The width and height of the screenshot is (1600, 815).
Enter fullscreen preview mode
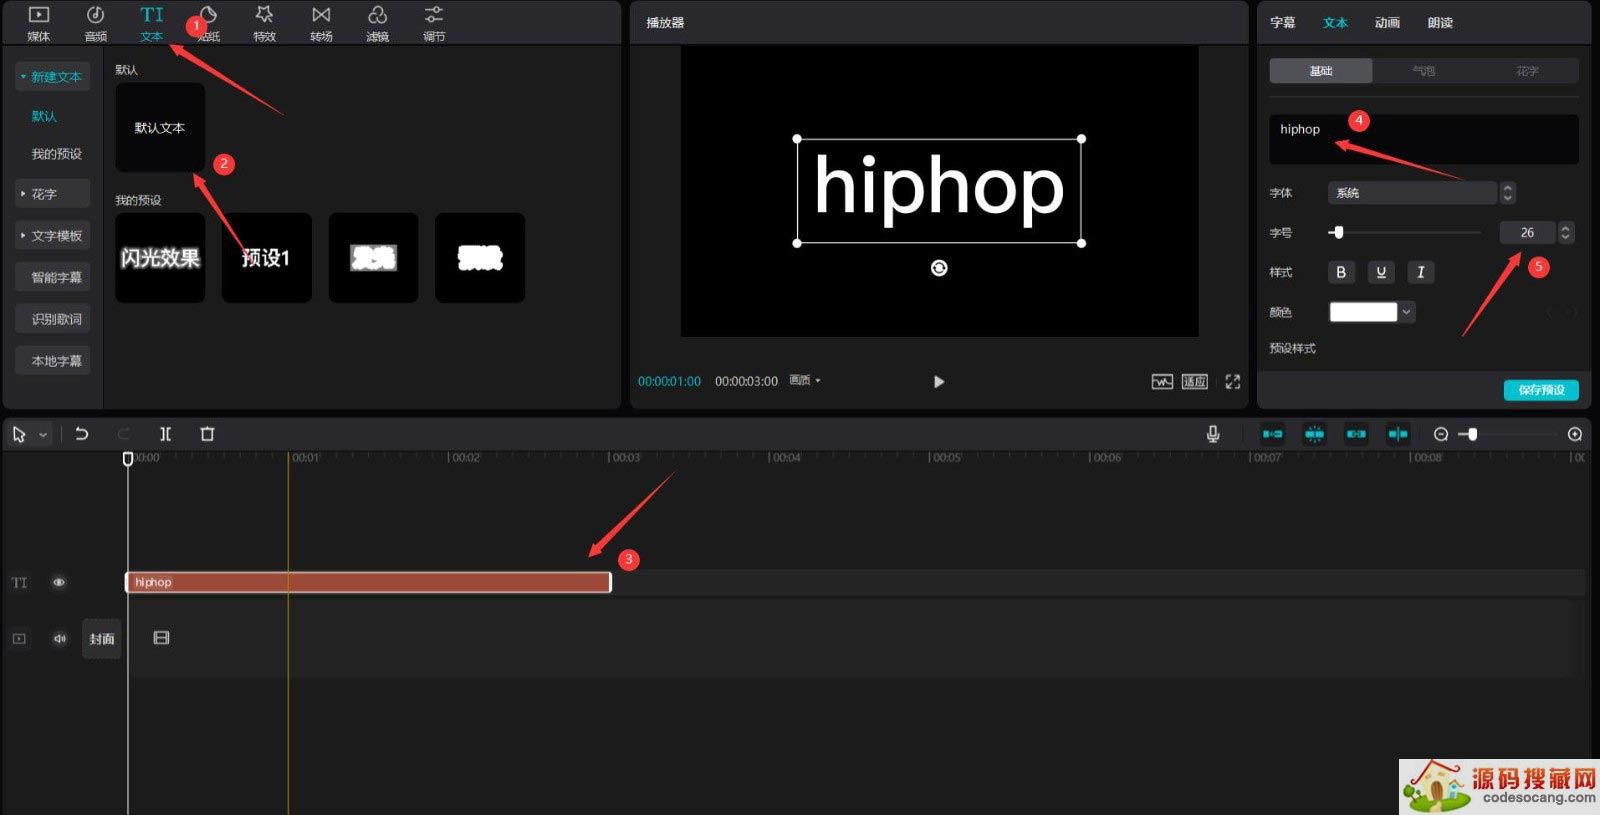[1233, 382]
